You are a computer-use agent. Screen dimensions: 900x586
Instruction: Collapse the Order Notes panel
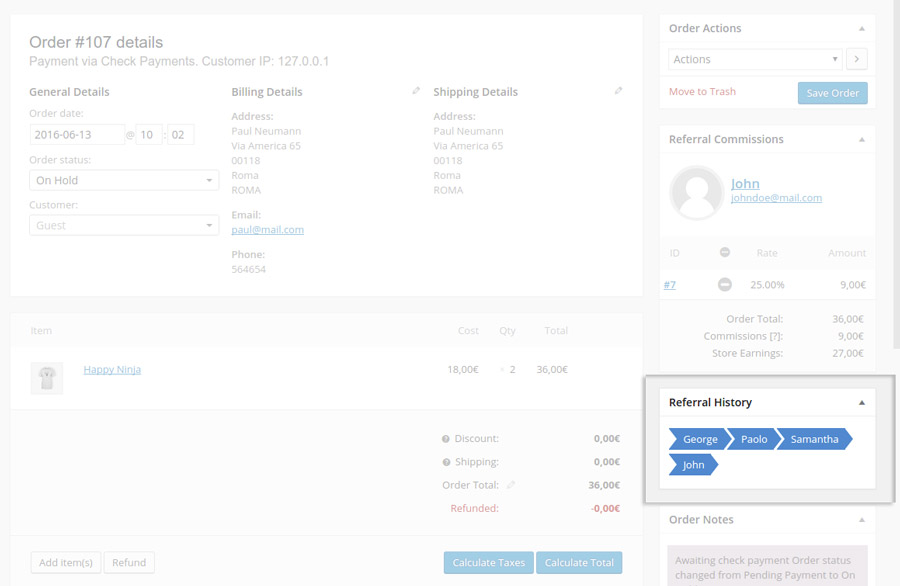[862, 520]
